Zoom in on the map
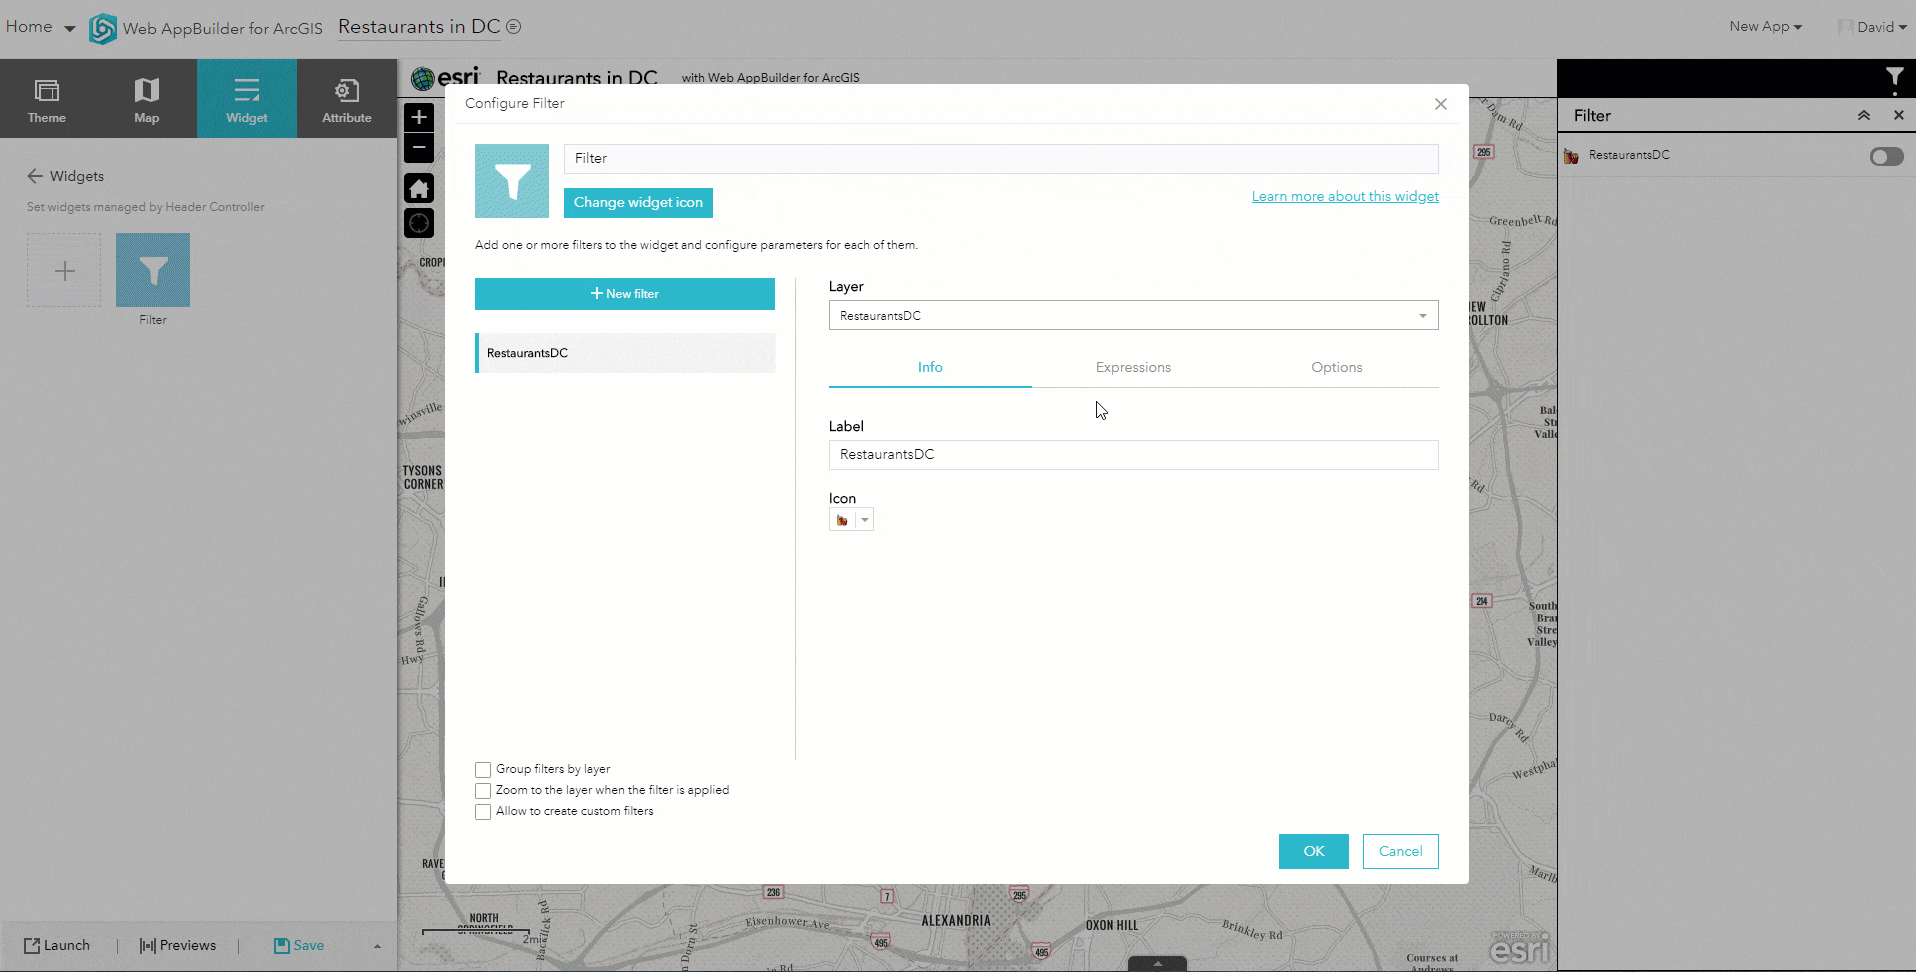 tap(419, 117)
